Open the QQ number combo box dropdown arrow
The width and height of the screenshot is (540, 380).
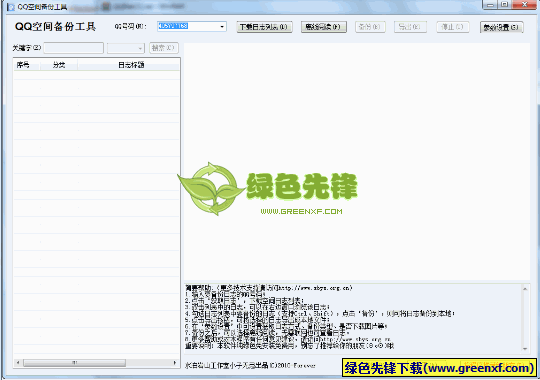tap(222, 27)
